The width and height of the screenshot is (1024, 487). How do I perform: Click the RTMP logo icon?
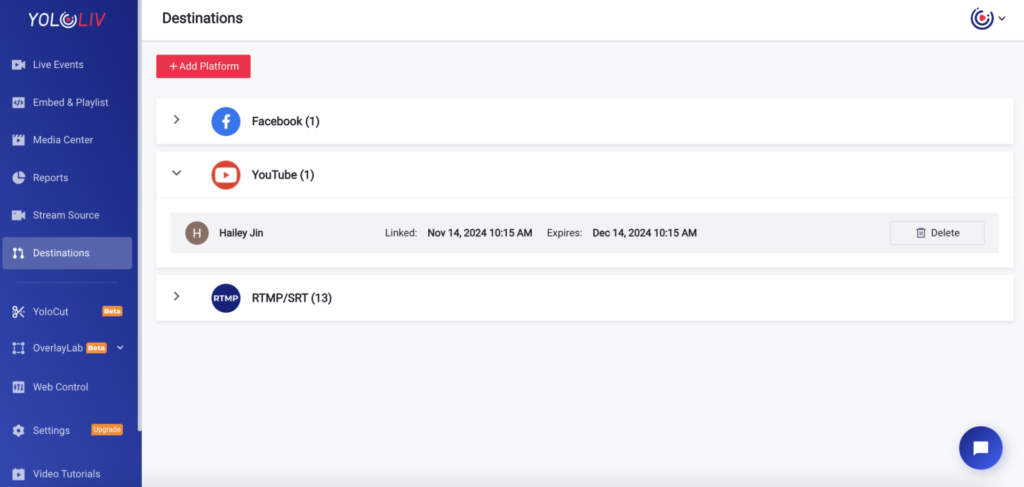coord(226,298)
